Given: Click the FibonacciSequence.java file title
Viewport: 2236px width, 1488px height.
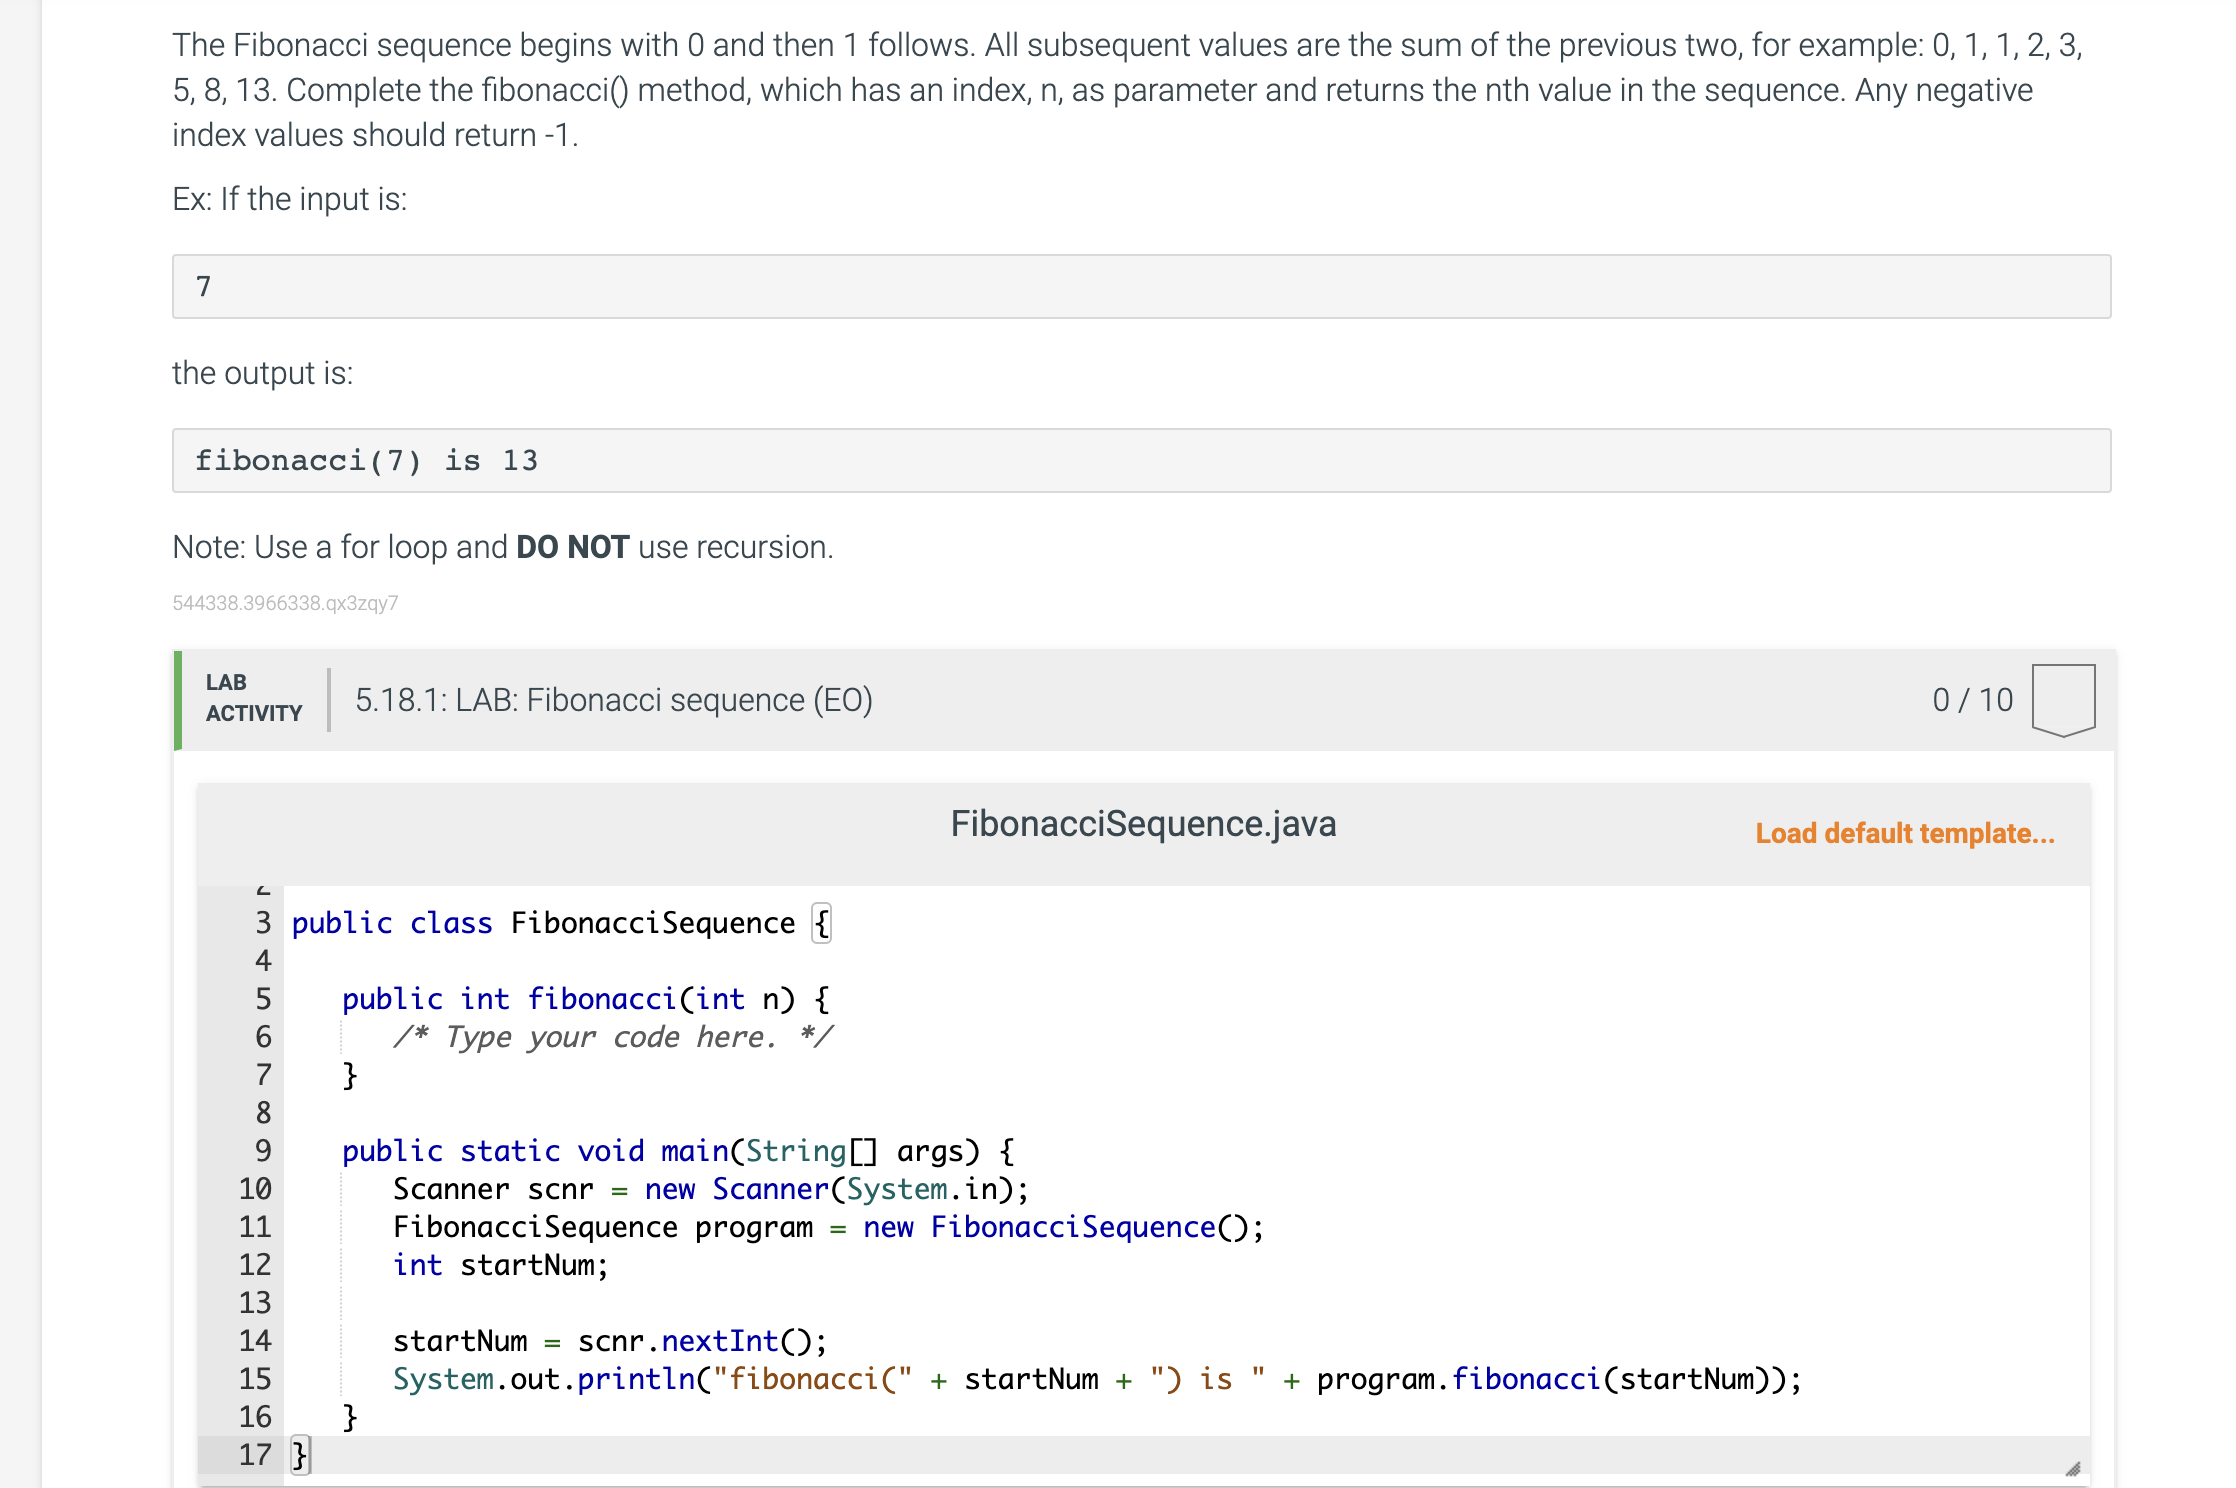Looking at the screenshot, I should (x=1143, y=824).
